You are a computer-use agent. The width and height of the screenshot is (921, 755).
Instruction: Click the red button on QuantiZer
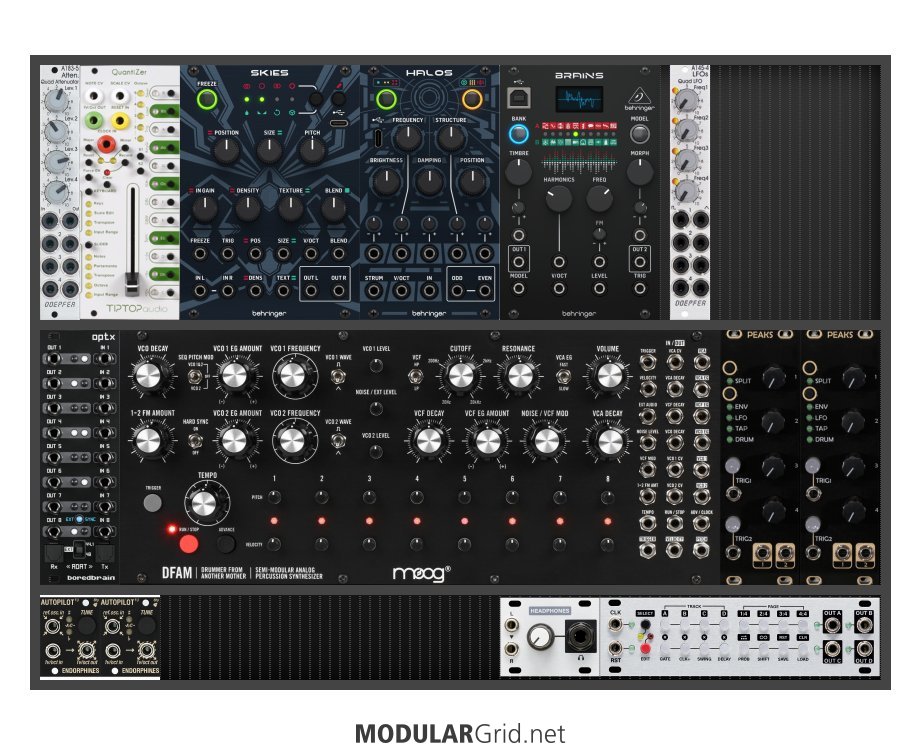(106, 143)
